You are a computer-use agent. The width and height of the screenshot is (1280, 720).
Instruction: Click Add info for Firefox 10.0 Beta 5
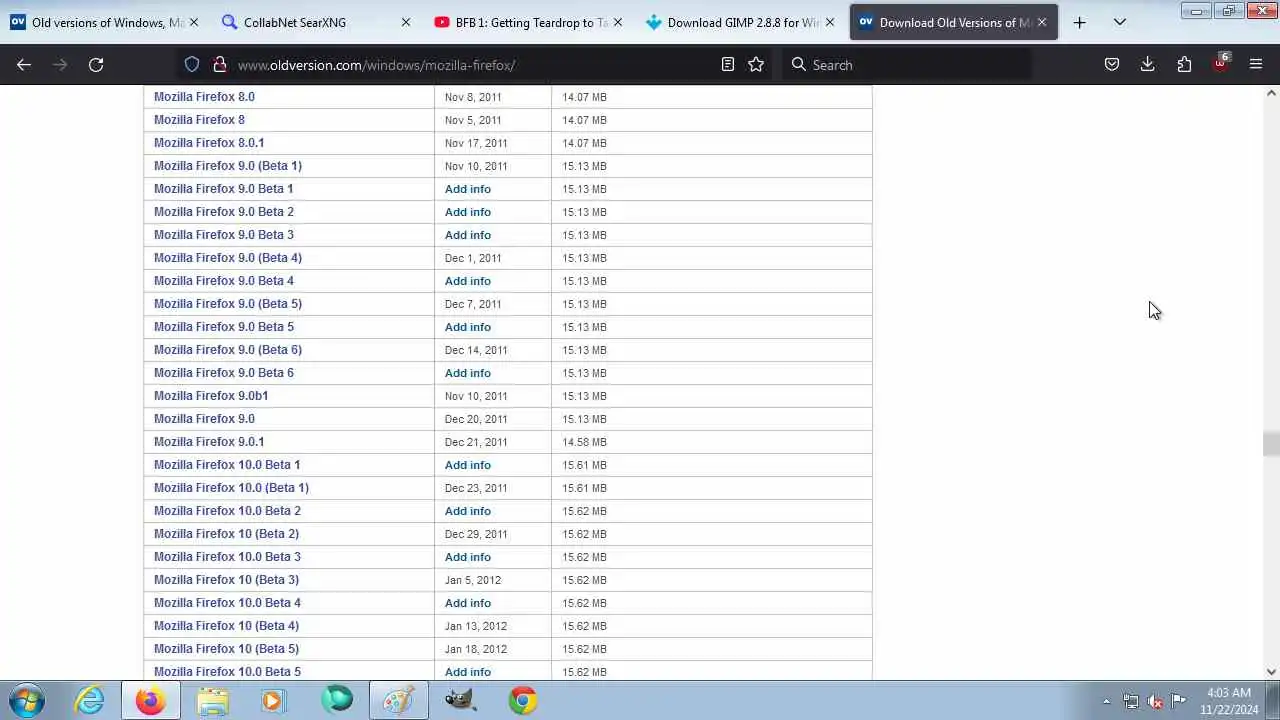pos(468,672)
